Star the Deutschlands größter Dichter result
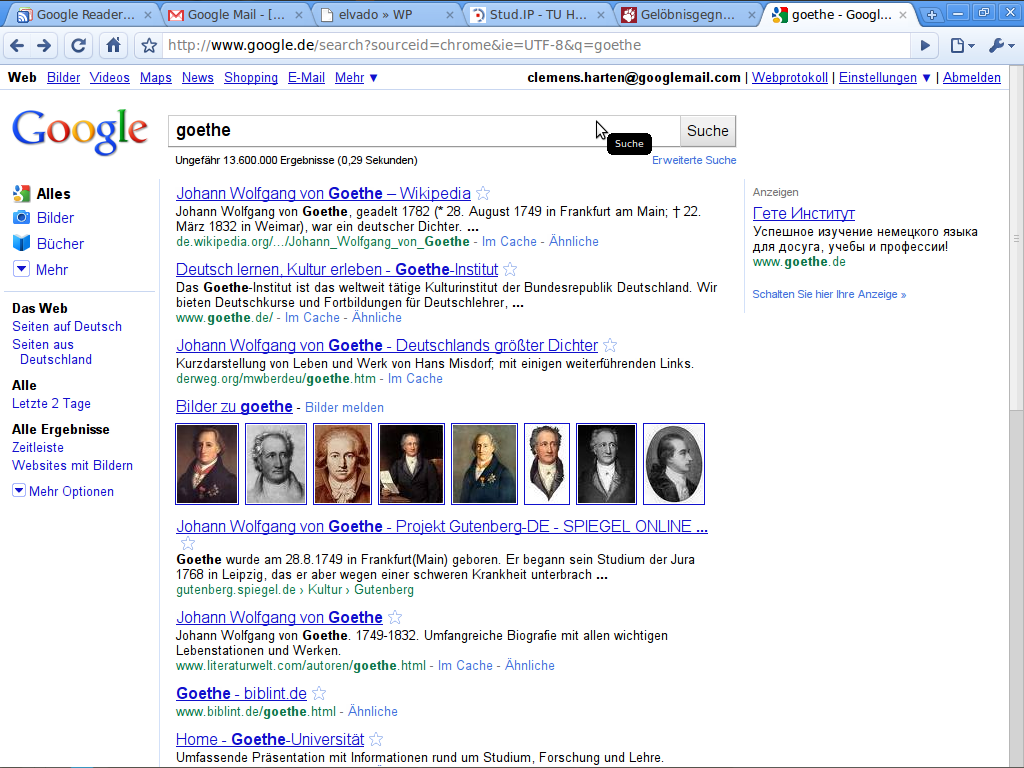 pyautogui.click(x=610, y=345)
